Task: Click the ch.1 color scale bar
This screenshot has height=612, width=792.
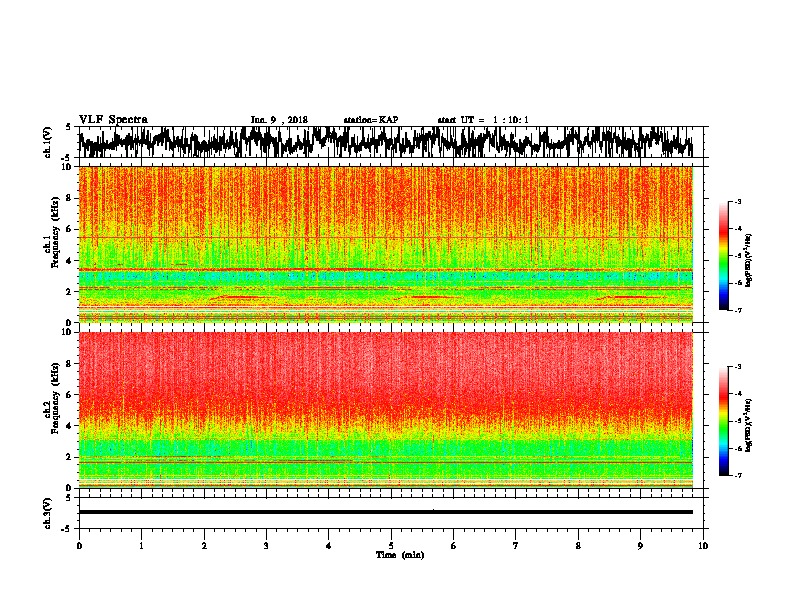Action: coord(723,256)
